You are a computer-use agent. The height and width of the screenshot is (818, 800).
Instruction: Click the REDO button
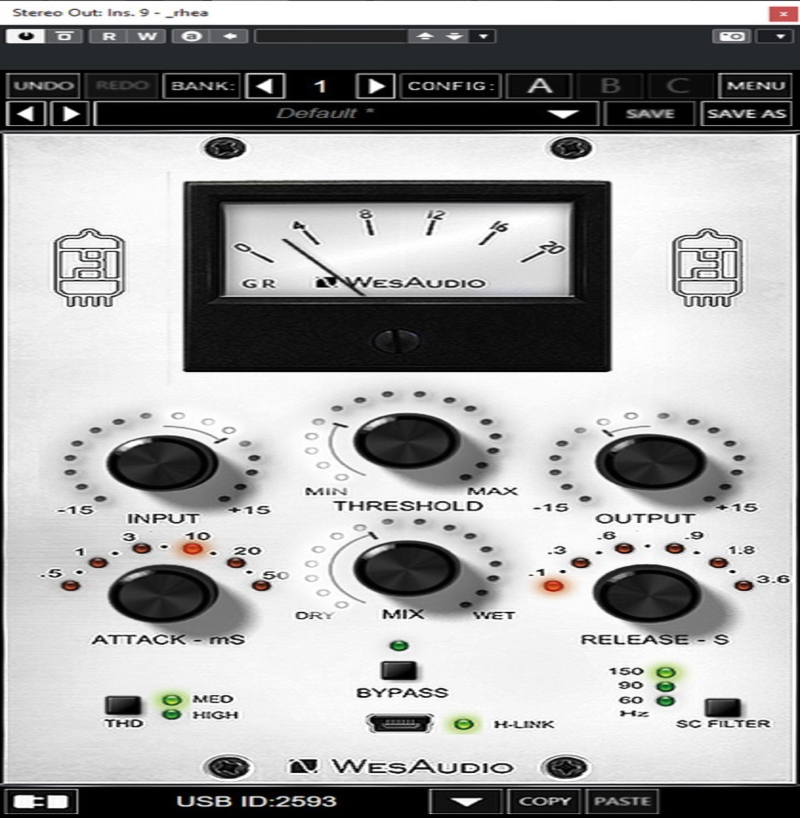point(122,86)
